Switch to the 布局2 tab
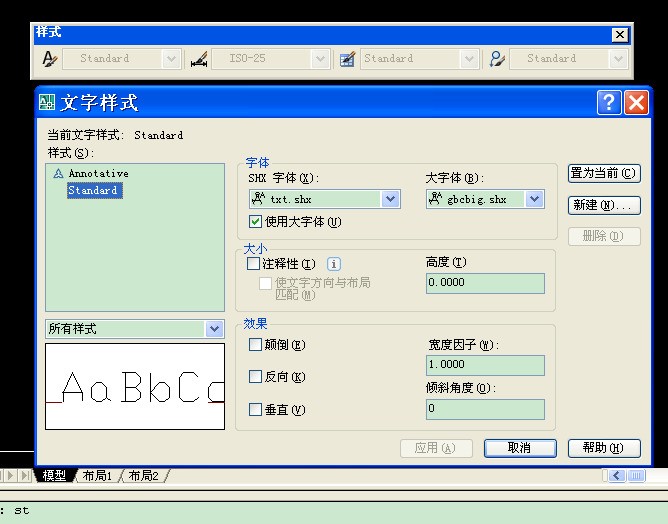668x524 pixels. (144, 475)
